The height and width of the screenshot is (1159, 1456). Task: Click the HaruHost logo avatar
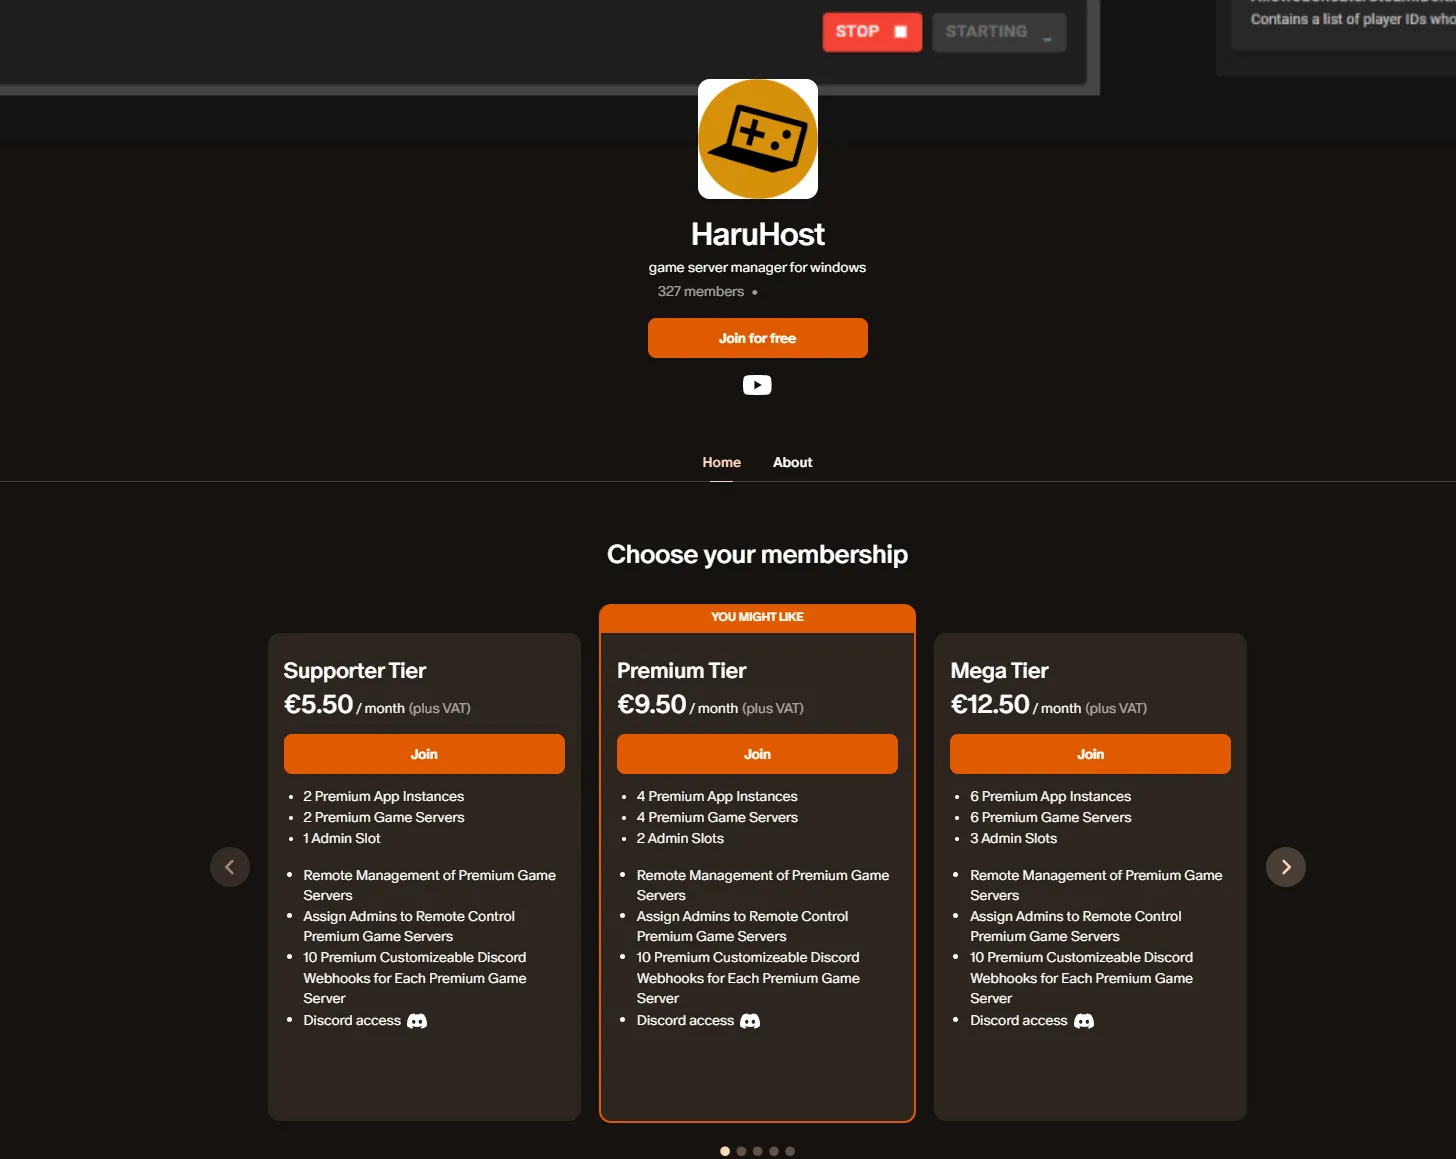pos(757,139)
